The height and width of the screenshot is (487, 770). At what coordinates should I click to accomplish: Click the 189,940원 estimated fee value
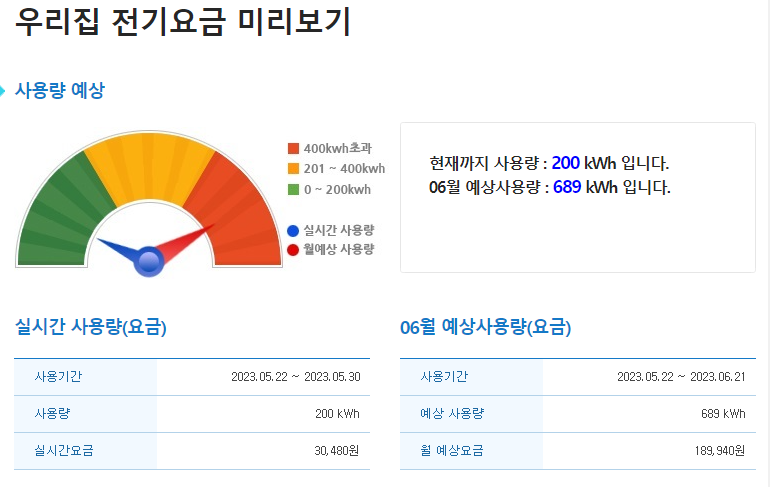(x=720, y=451)
